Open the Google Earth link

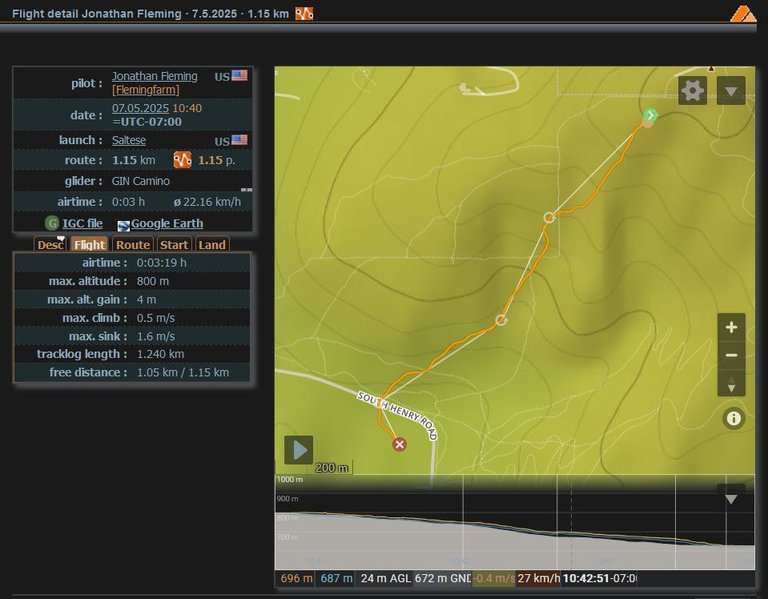[167, 223]
